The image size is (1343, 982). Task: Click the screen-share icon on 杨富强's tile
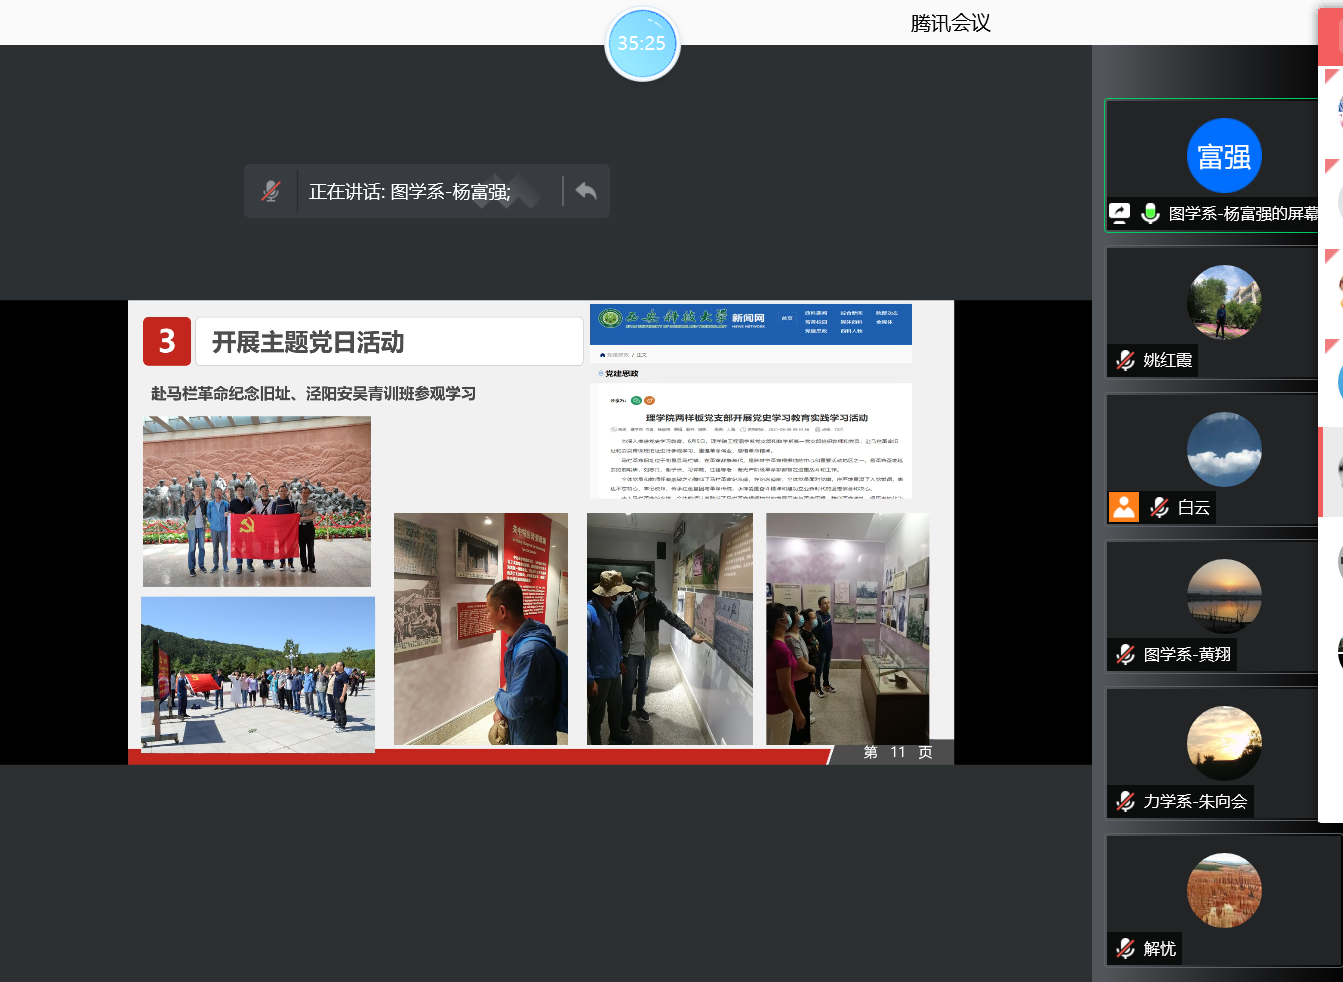[x=1120, y=213]
